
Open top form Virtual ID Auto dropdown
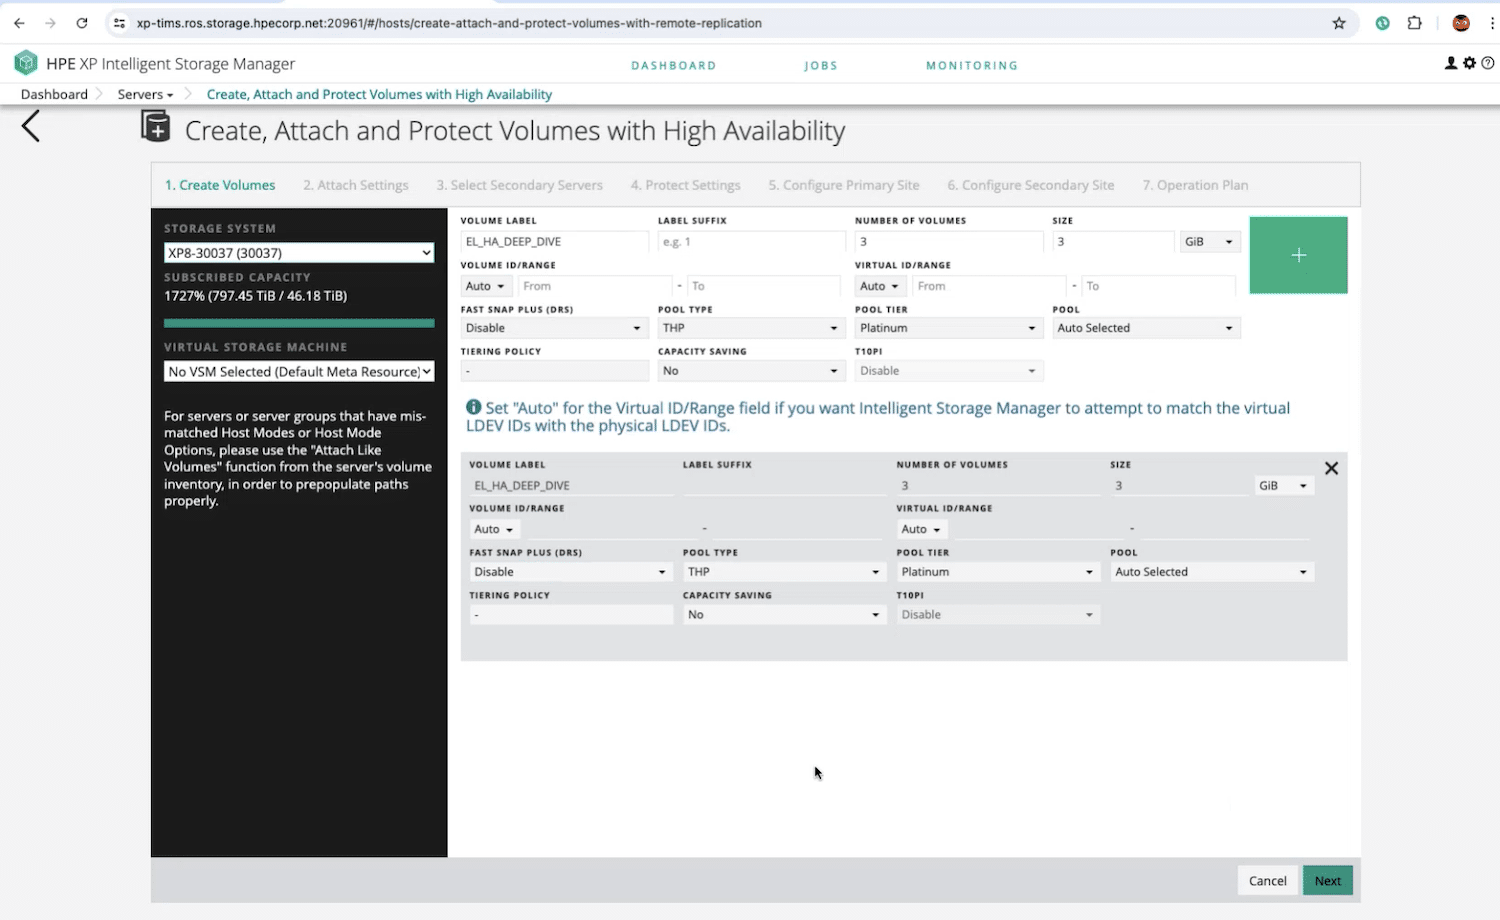[x=880, y=286]
